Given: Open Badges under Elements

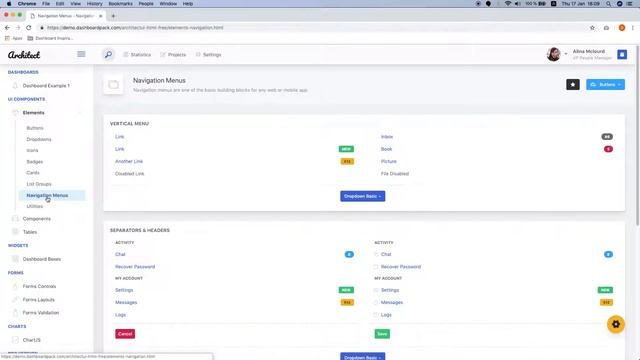Looking at the screenshot, I should (x=35, y=162).
